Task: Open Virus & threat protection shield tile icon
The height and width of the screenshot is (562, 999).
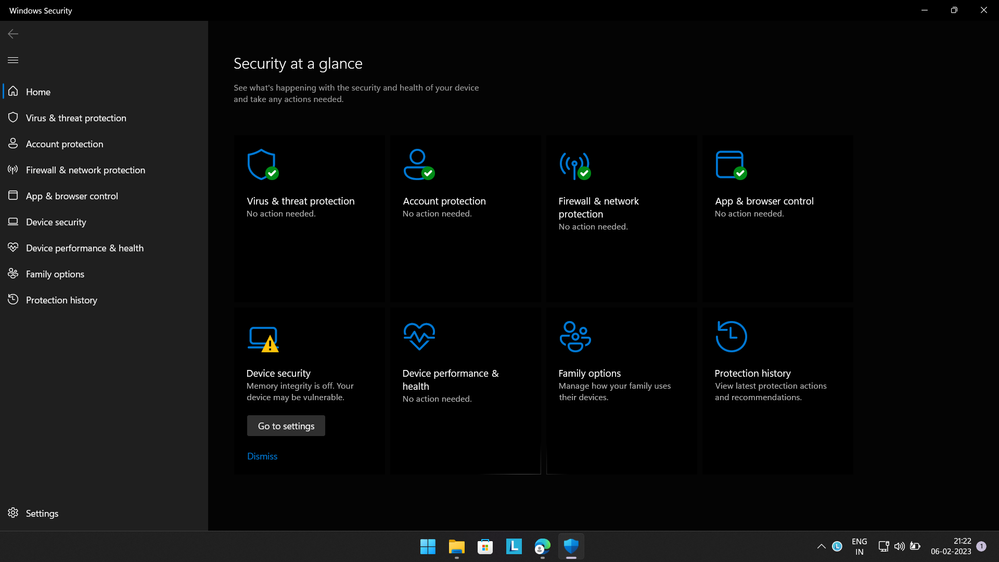Action: point(262,165)
